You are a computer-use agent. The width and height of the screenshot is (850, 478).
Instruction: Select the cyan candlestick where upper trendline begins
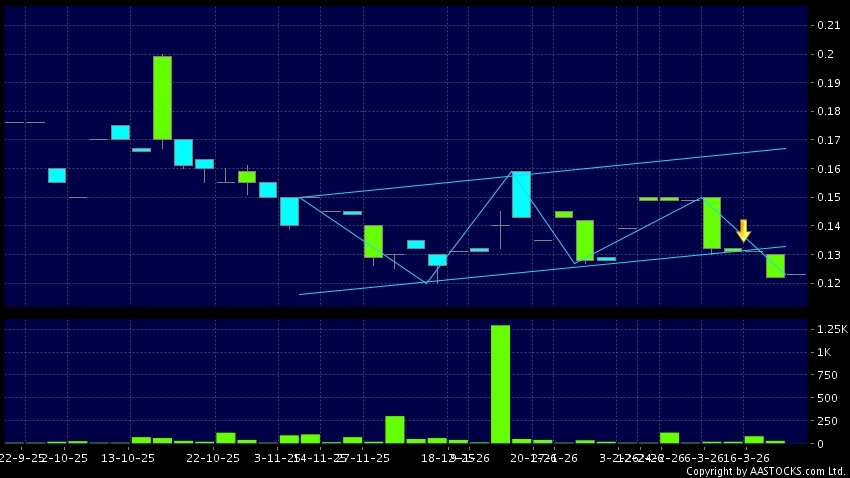tap(289, 211)
